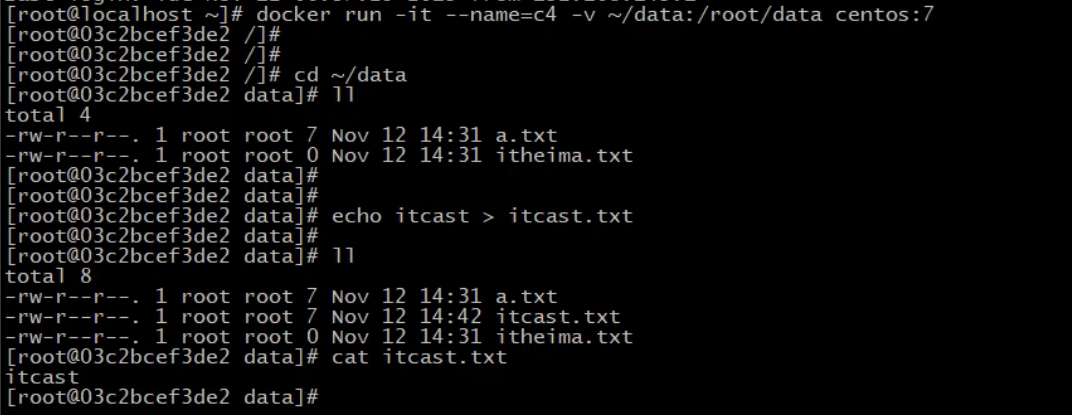Click the cd ~/data command
The image size is (1072, 415).
[x=350, y=75]
